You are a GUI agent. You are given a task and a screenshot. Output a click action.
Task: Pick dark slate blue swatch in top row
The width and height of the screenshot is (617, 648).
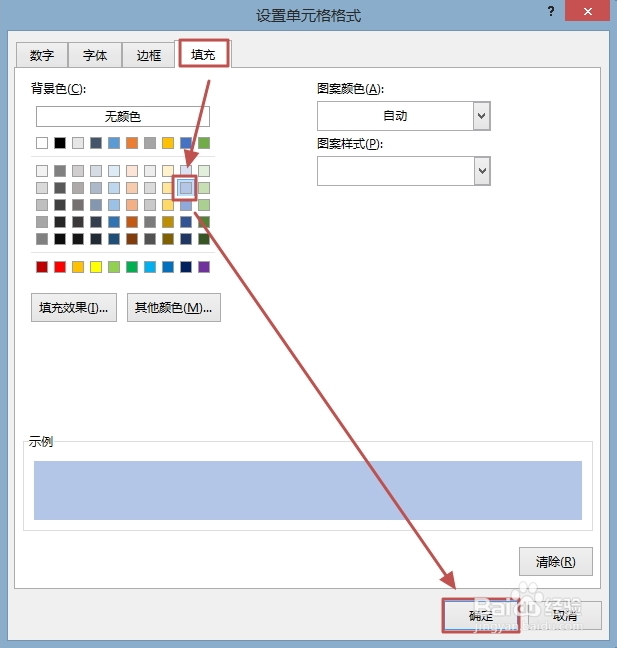(x=96, y=143)
